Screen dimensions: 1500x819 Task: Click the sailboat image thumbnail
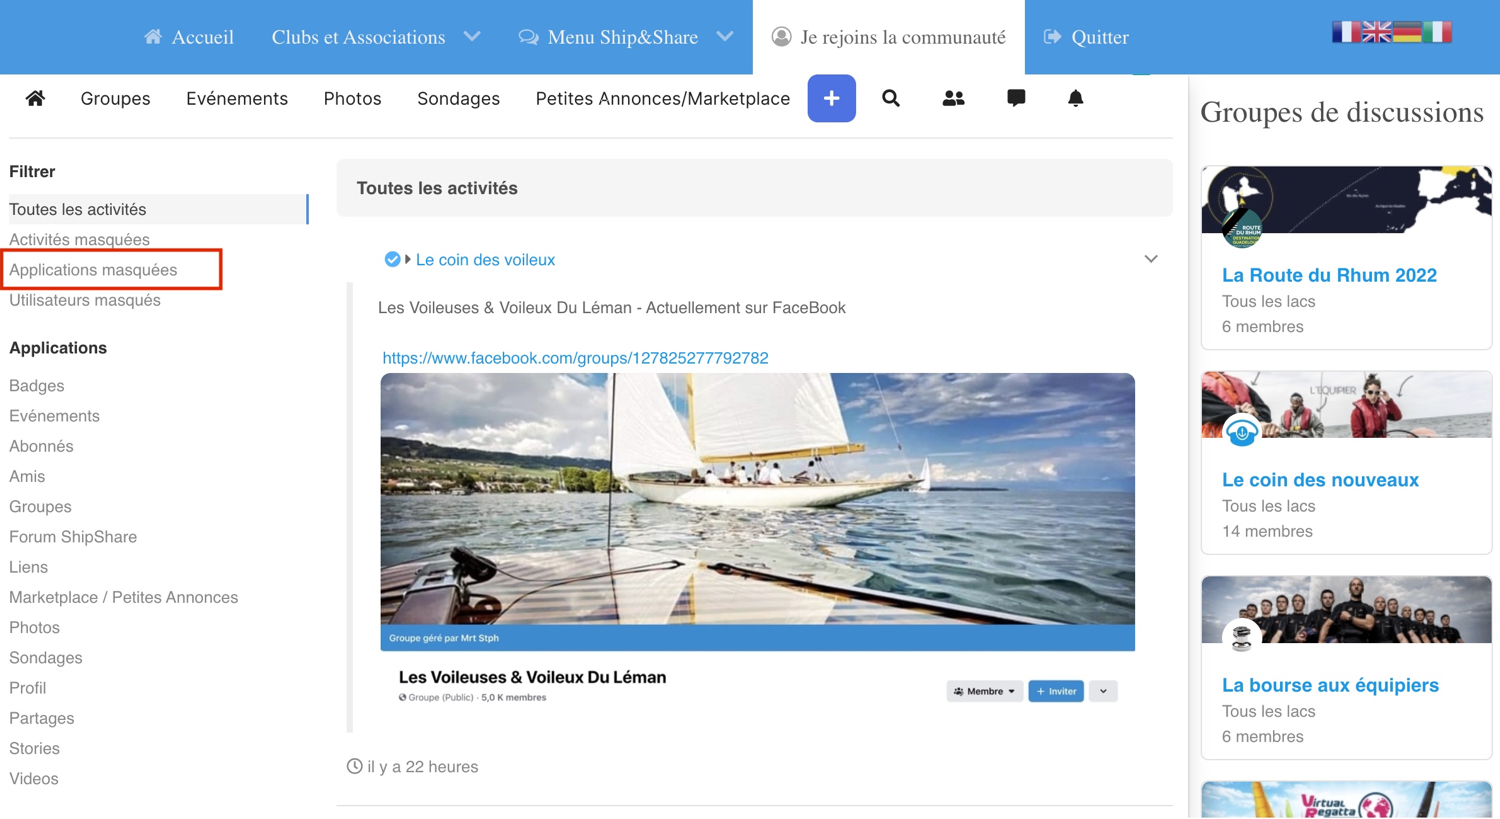[757, 500]
